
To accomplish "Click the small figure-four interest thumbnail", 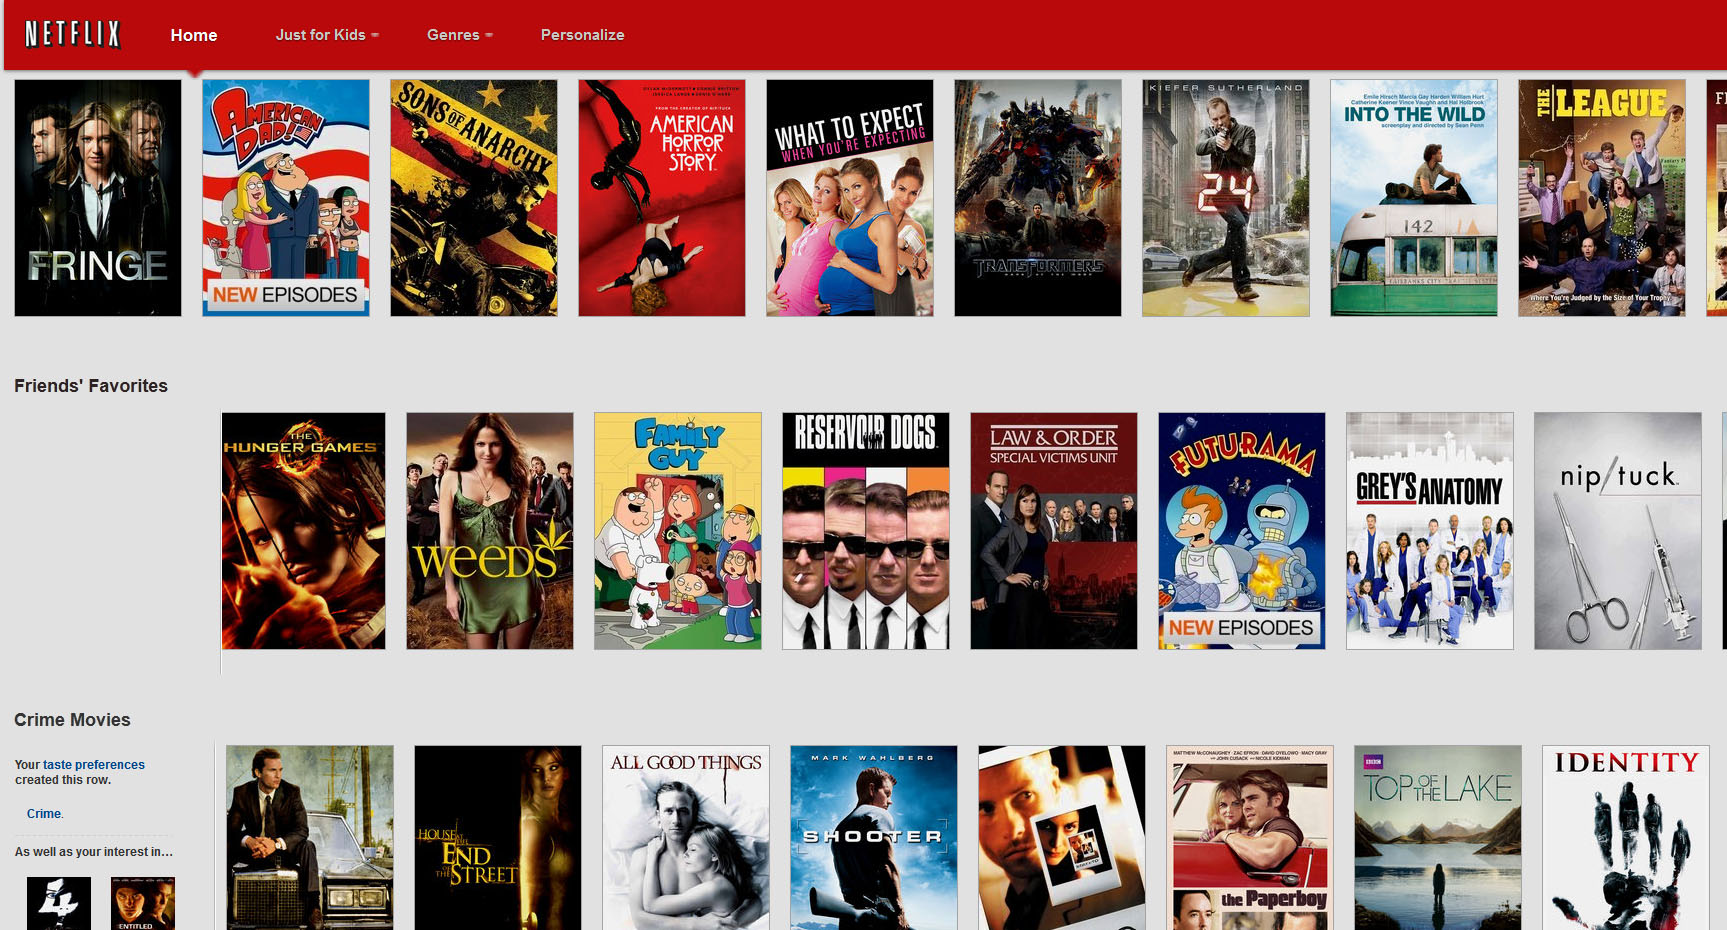I will pyautogui.click(x=59, y=904).
